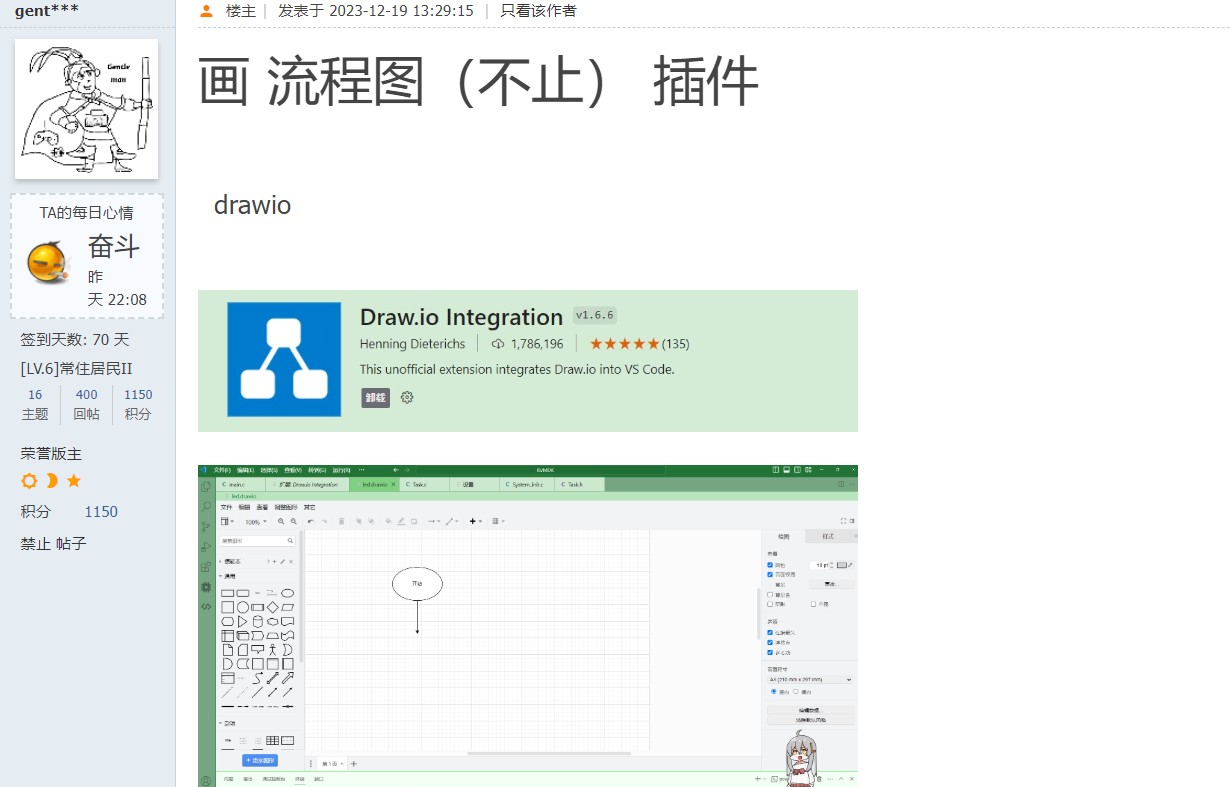Switch to the 样式 tab in format panel
This screenshot has width=1230, height=787.
pos(828,536)
